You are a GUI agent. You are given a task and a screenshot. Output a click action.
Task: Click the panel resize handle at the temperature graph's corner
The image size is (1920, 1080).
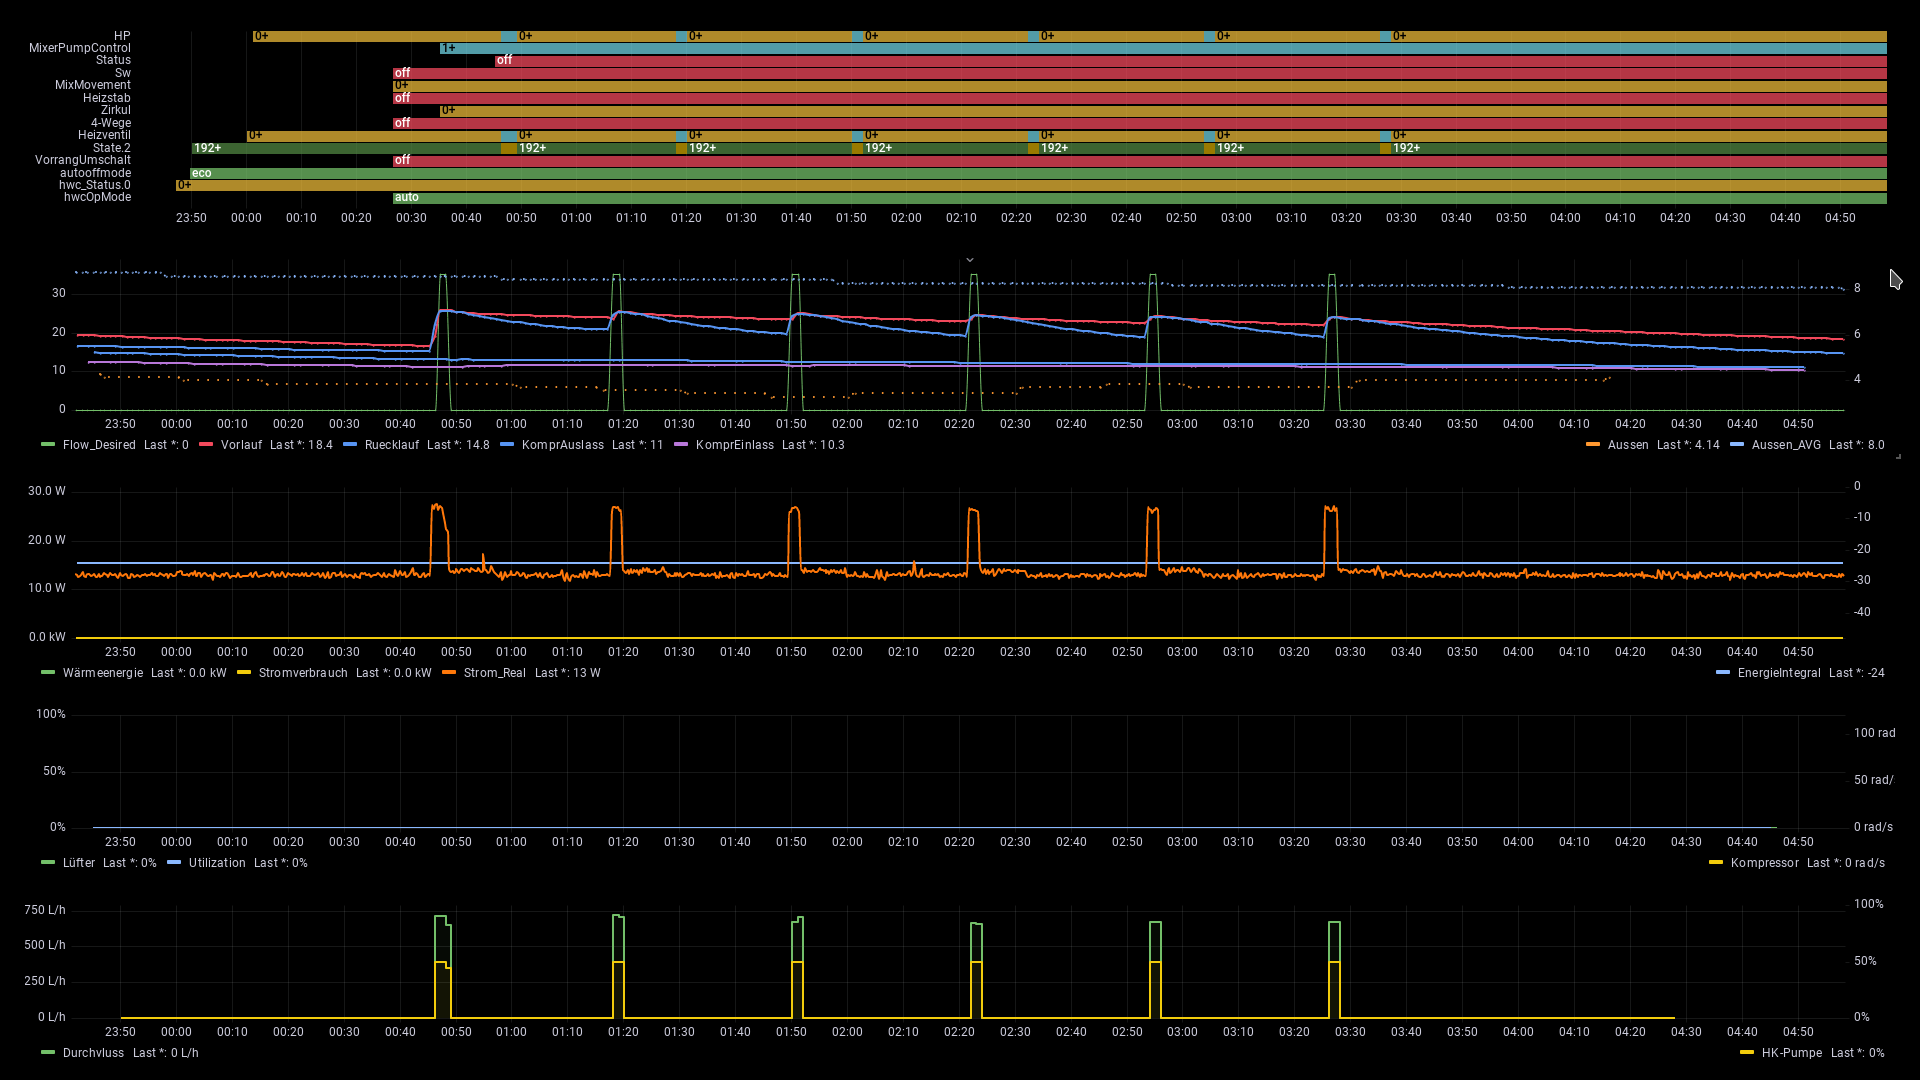[x=1898, y=456]
